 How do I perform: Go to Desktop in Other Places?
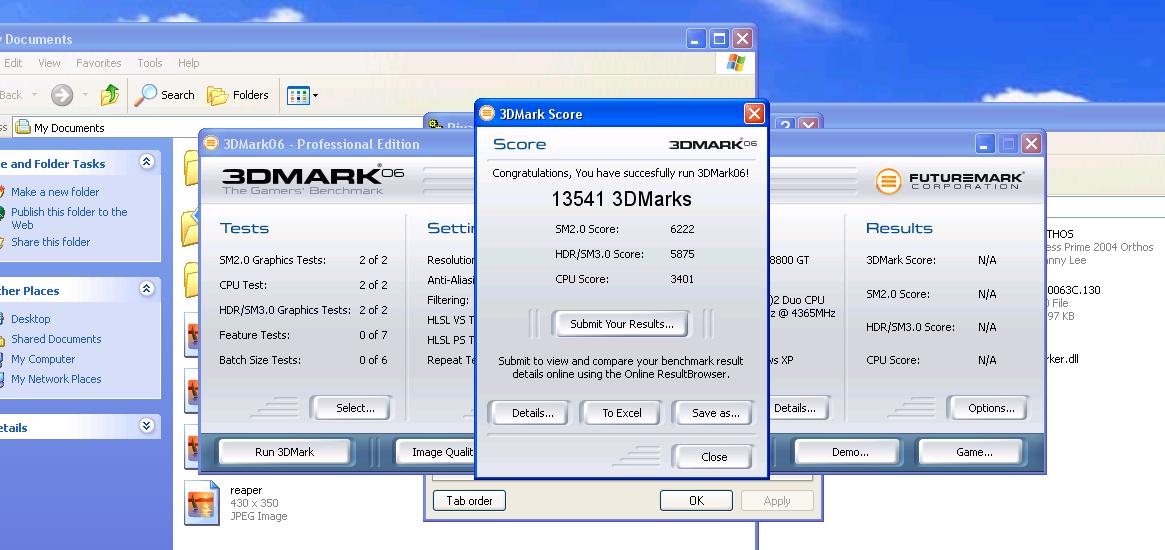tap(30, 319)
